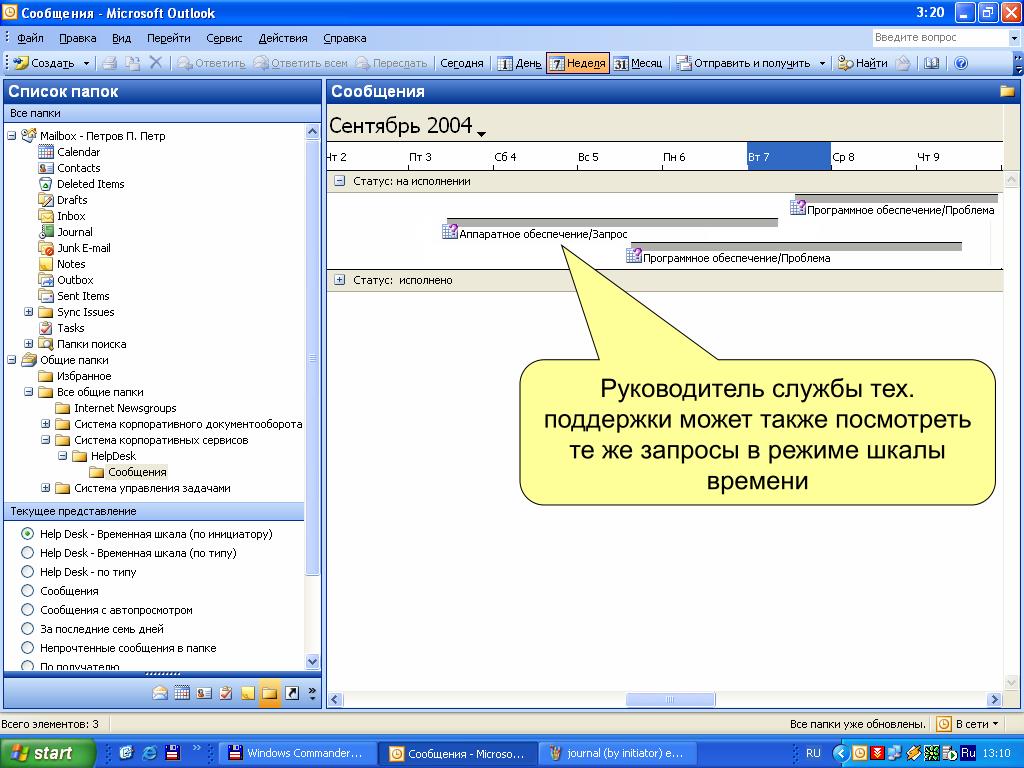This screenshot has height=768, width=1024.
Task: Click the Shortcuts arrow icon in navigation pane
Action: click(292, 693)
